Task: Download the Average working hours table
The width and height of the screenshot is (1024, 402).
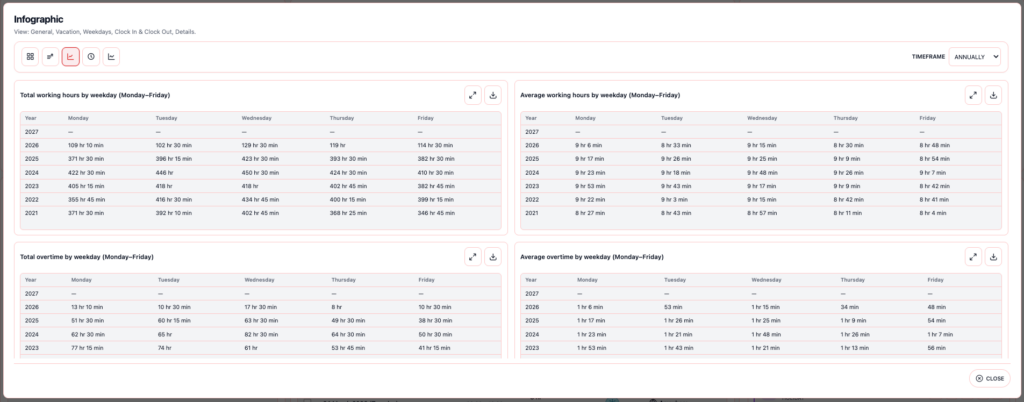Action: [x=993, y=95]
